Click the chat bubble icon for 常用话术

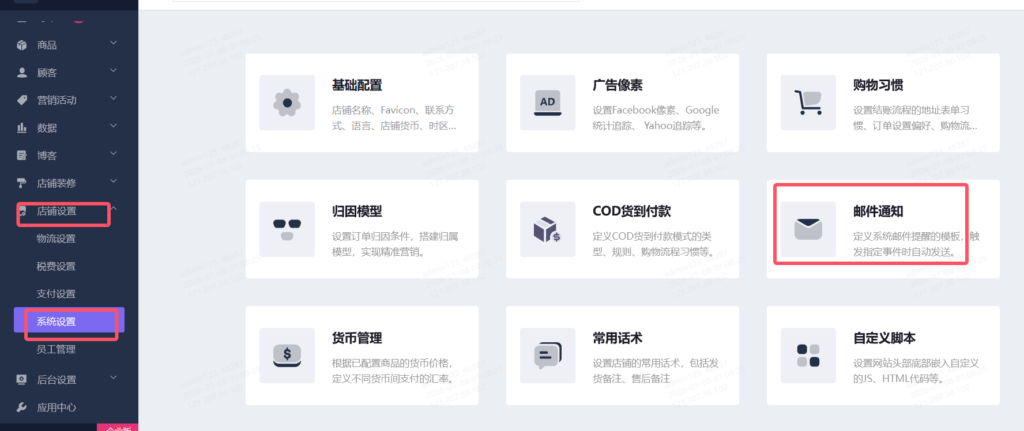[547, 354]
